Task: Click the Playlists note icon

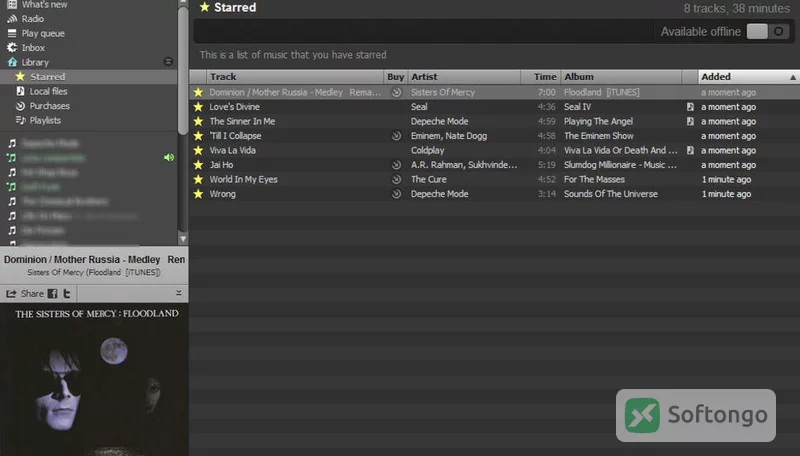Action: [x=20, y=120]
